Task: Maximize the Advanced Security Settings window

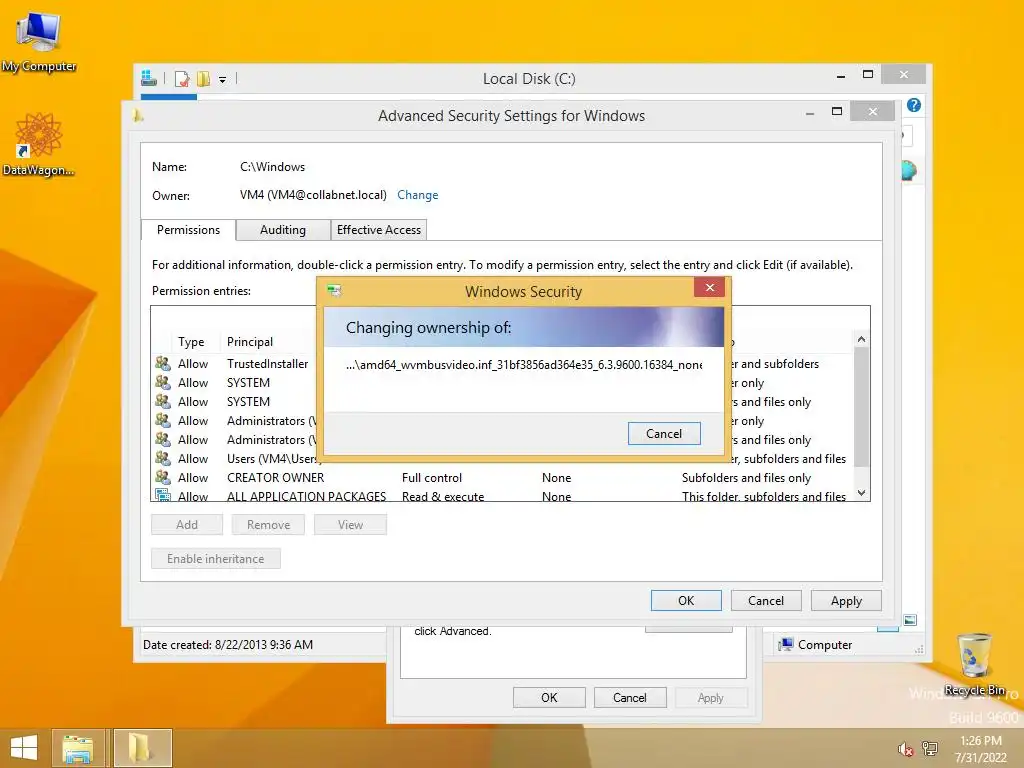Action: pyautogui.click(x=837, y=112)
